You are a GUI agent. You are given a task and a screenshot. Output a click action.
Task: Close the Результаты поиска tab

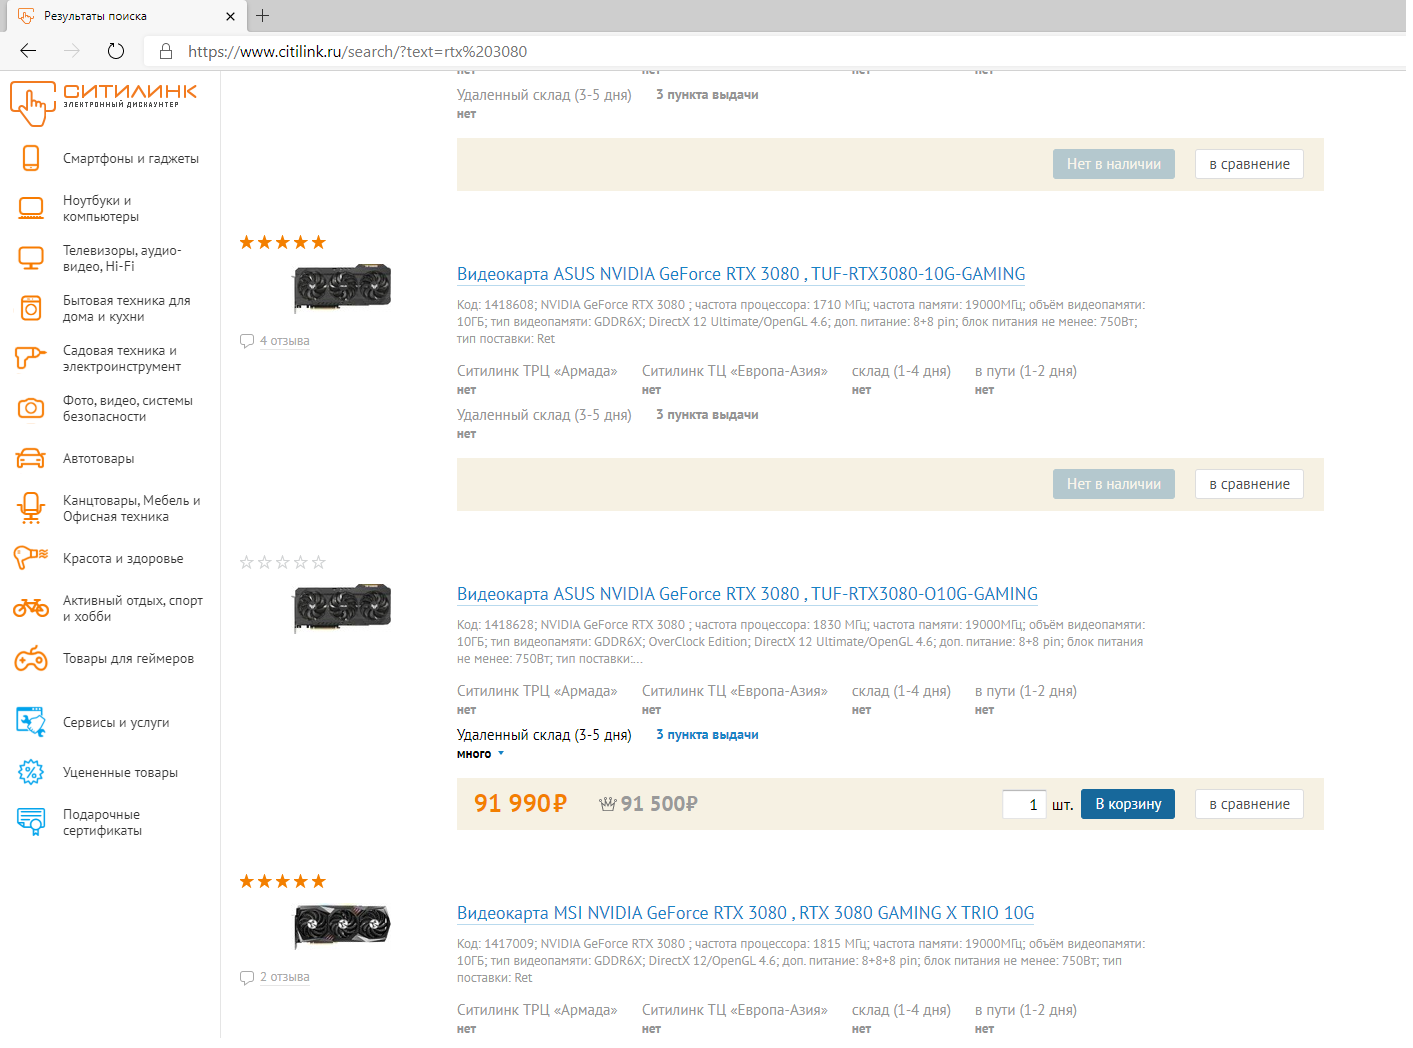click(x=230, y=16)
